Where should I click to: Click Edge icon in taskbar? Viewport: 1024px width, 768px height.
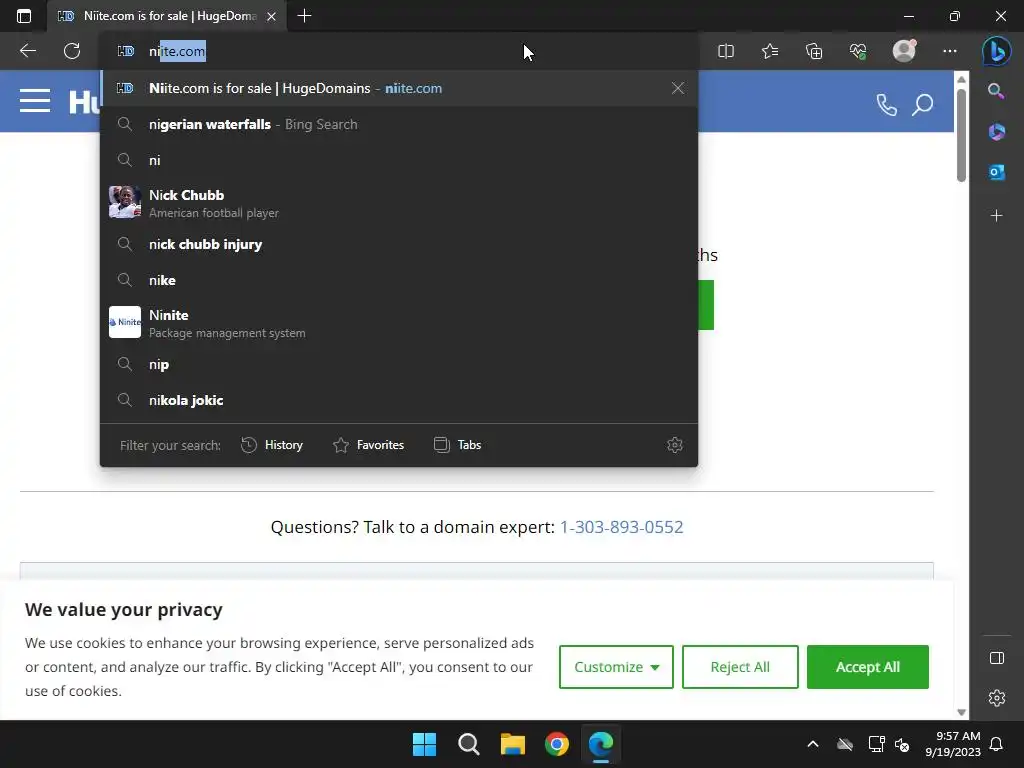tap(601, 744)
